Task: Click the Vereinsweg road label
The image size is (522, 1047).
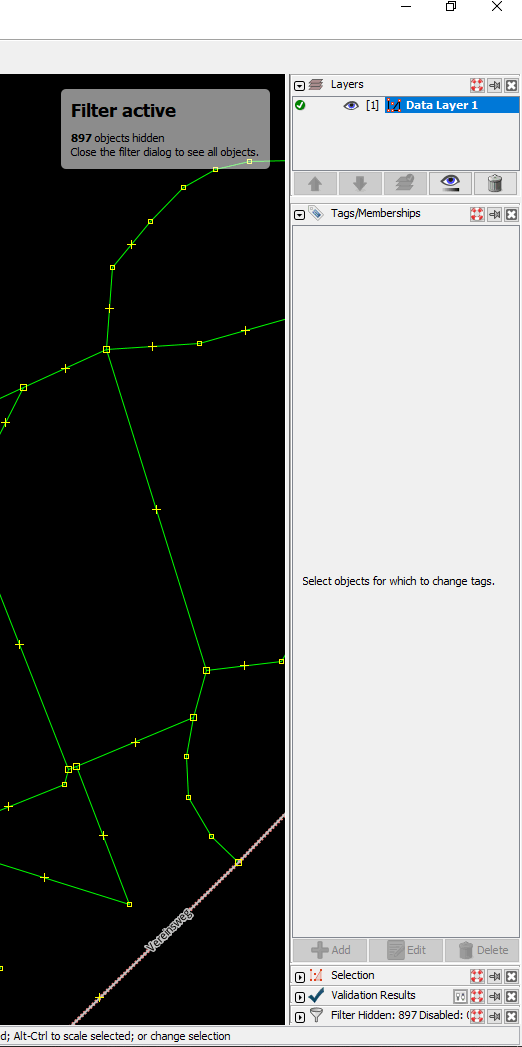Action: click(170, 929)
